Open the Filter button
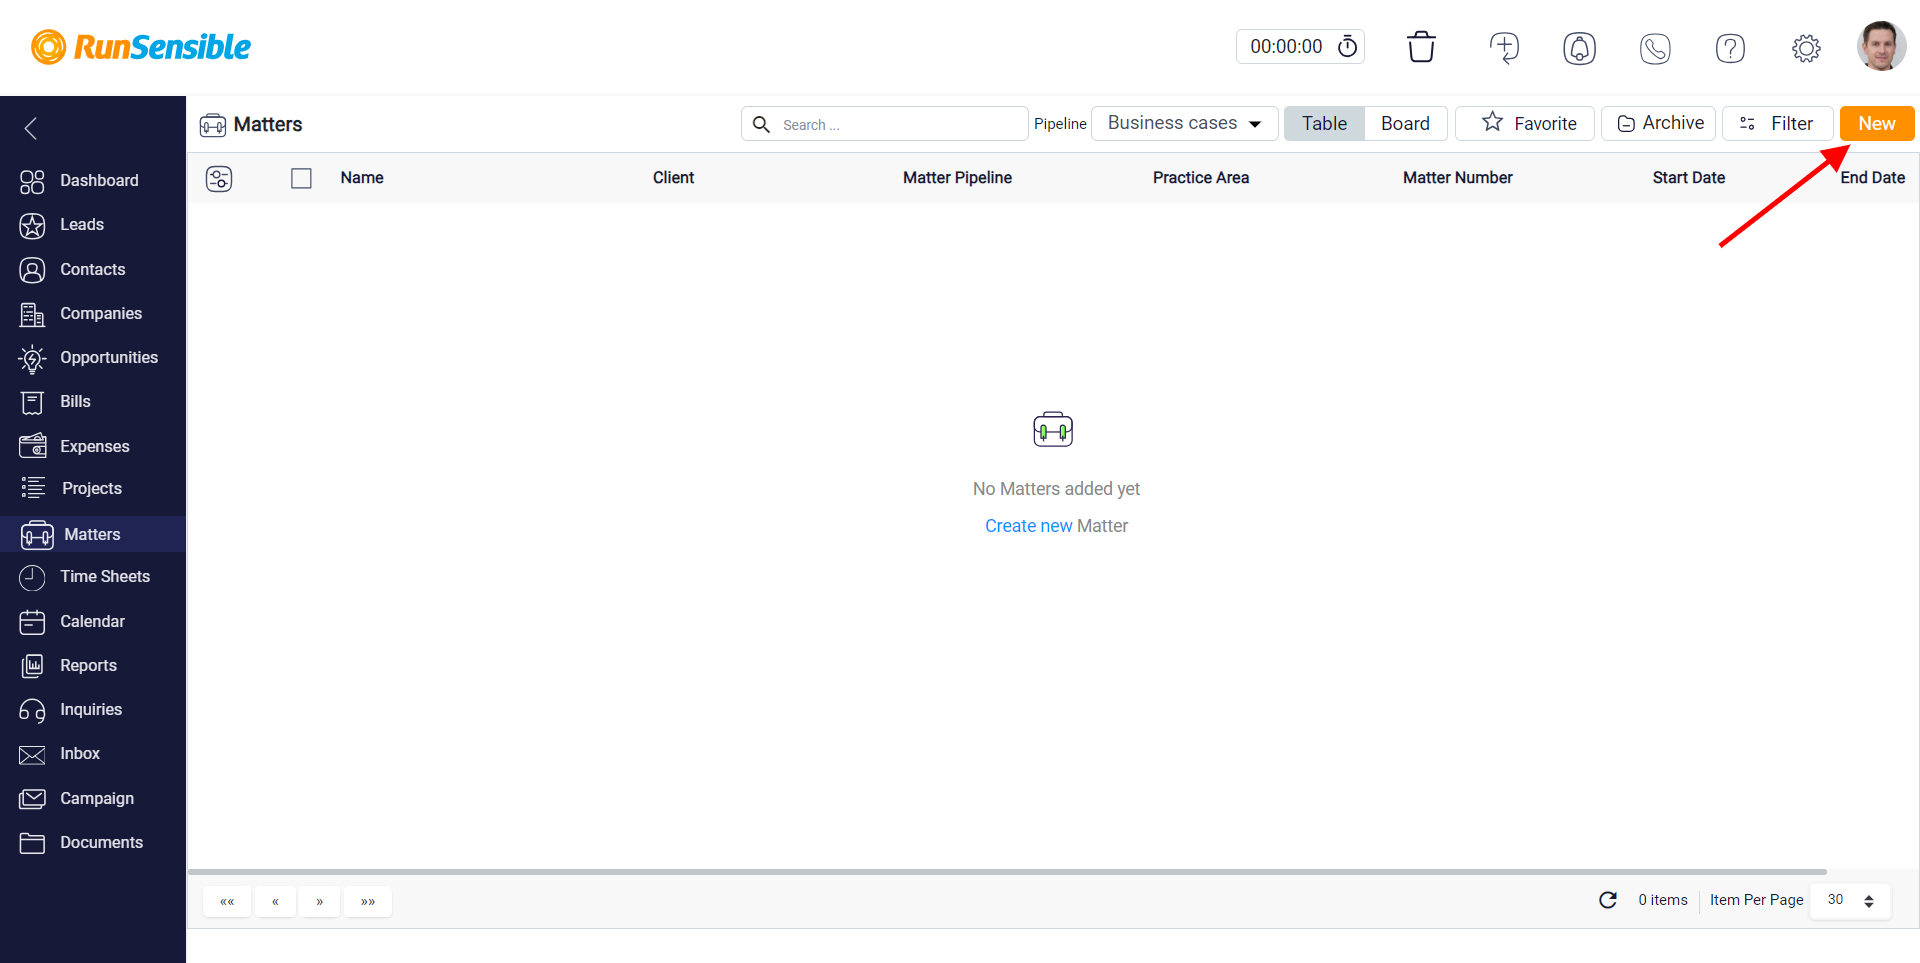This screenshot has height=963, width=1920. click(1777, 123)
